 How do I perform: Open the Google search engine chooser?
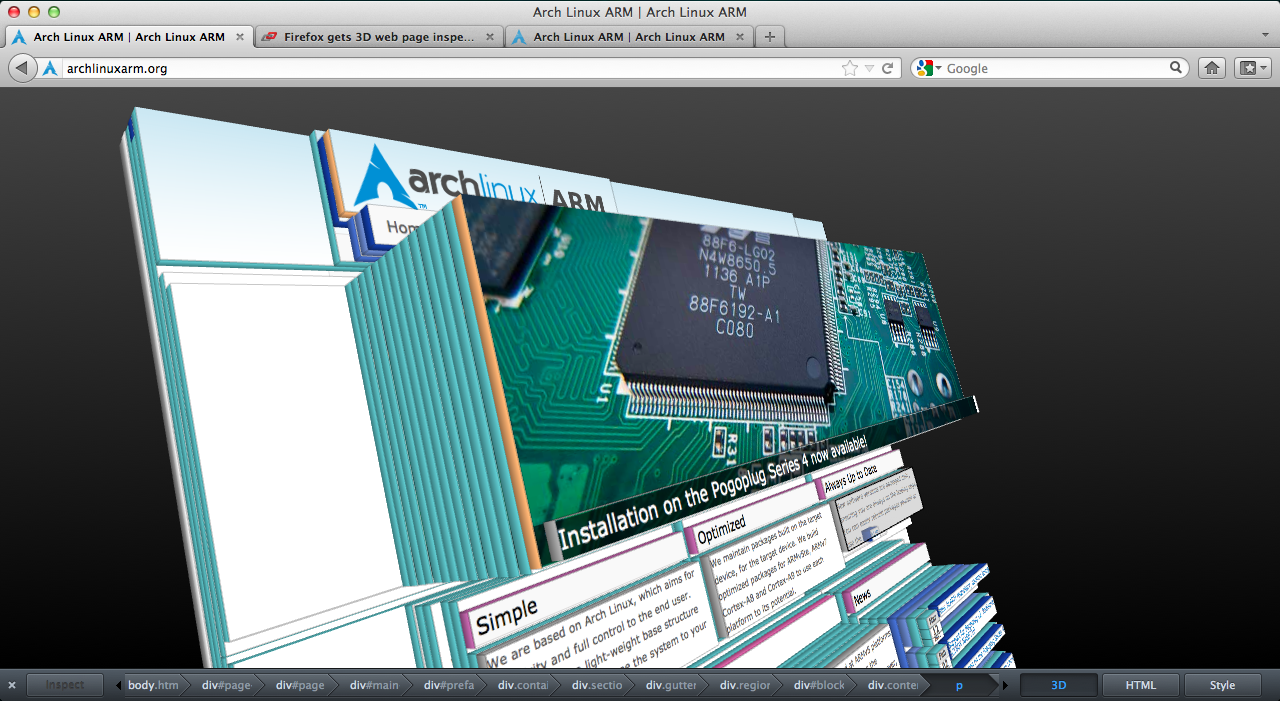click(x=927, y=68)
